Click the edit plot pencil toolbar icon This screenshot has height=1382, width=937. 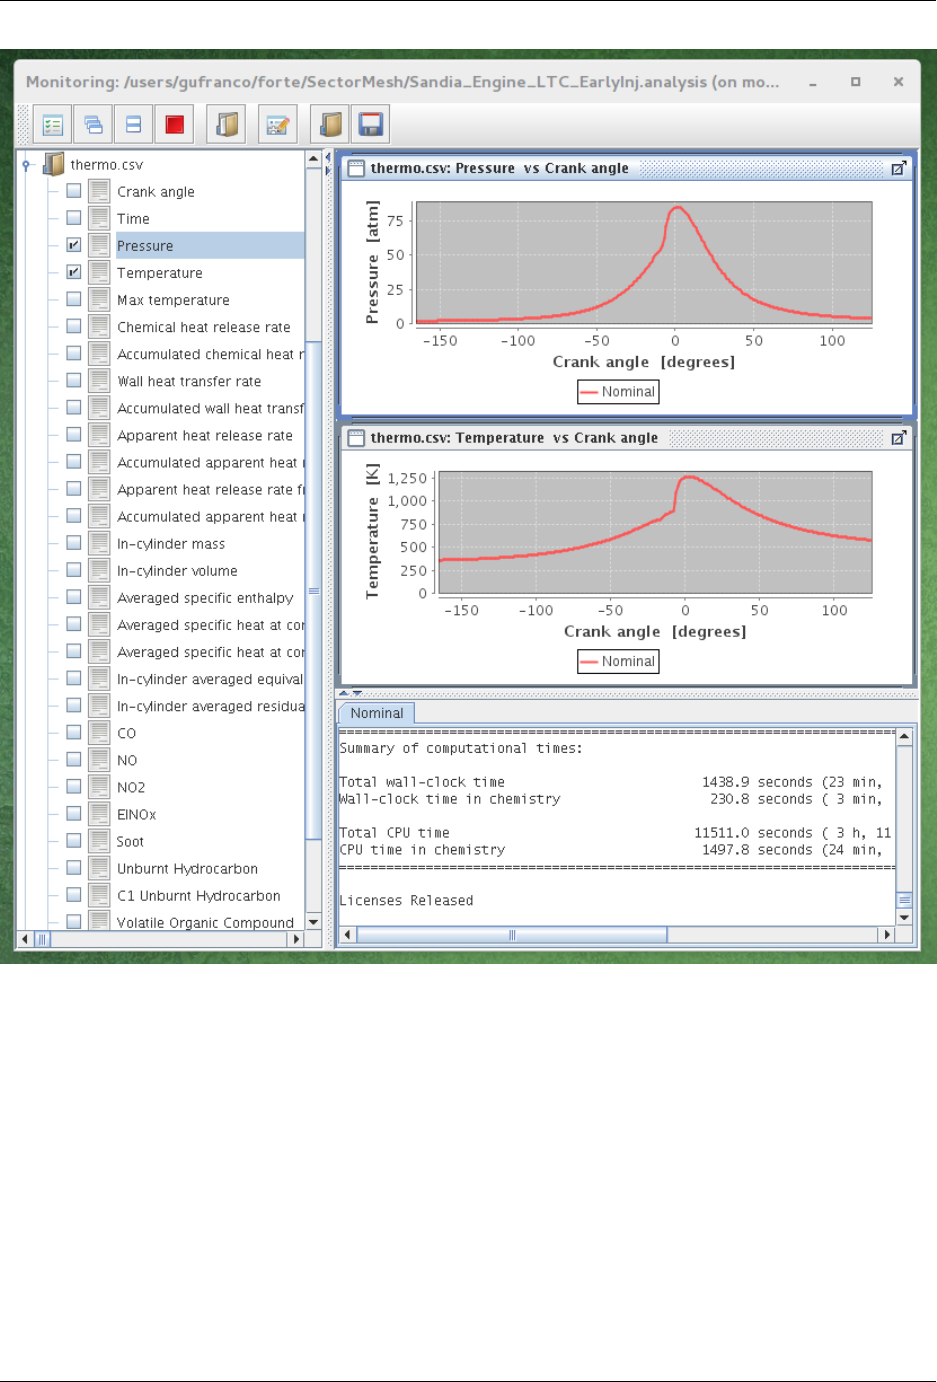[278, 125]
